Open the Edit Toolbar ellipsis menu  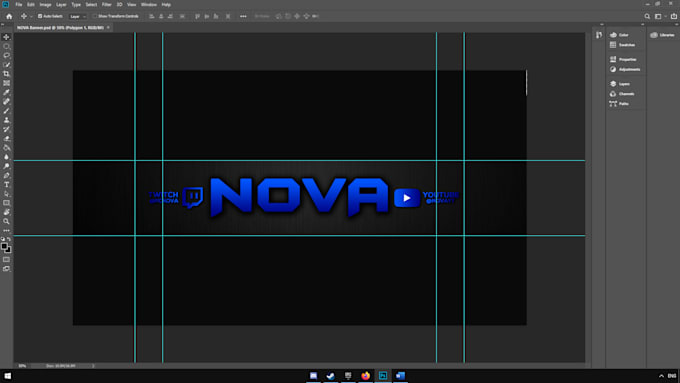[x=6, y=230]
